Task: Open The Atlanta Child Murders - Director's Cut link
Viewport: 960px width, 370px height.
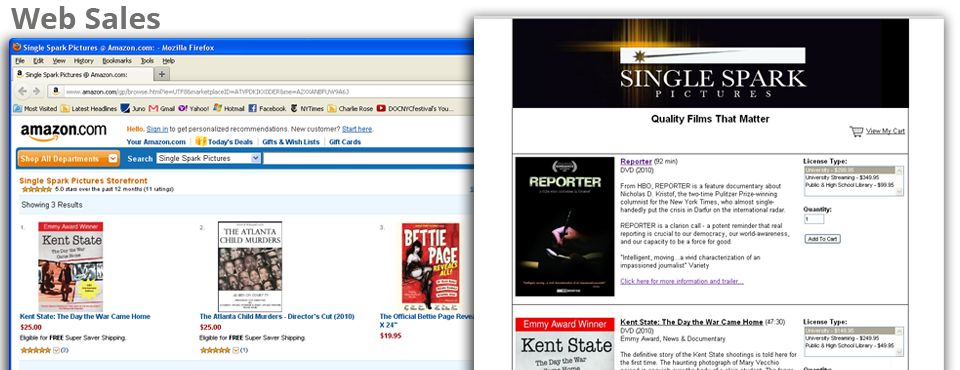Action: (277, 317)
